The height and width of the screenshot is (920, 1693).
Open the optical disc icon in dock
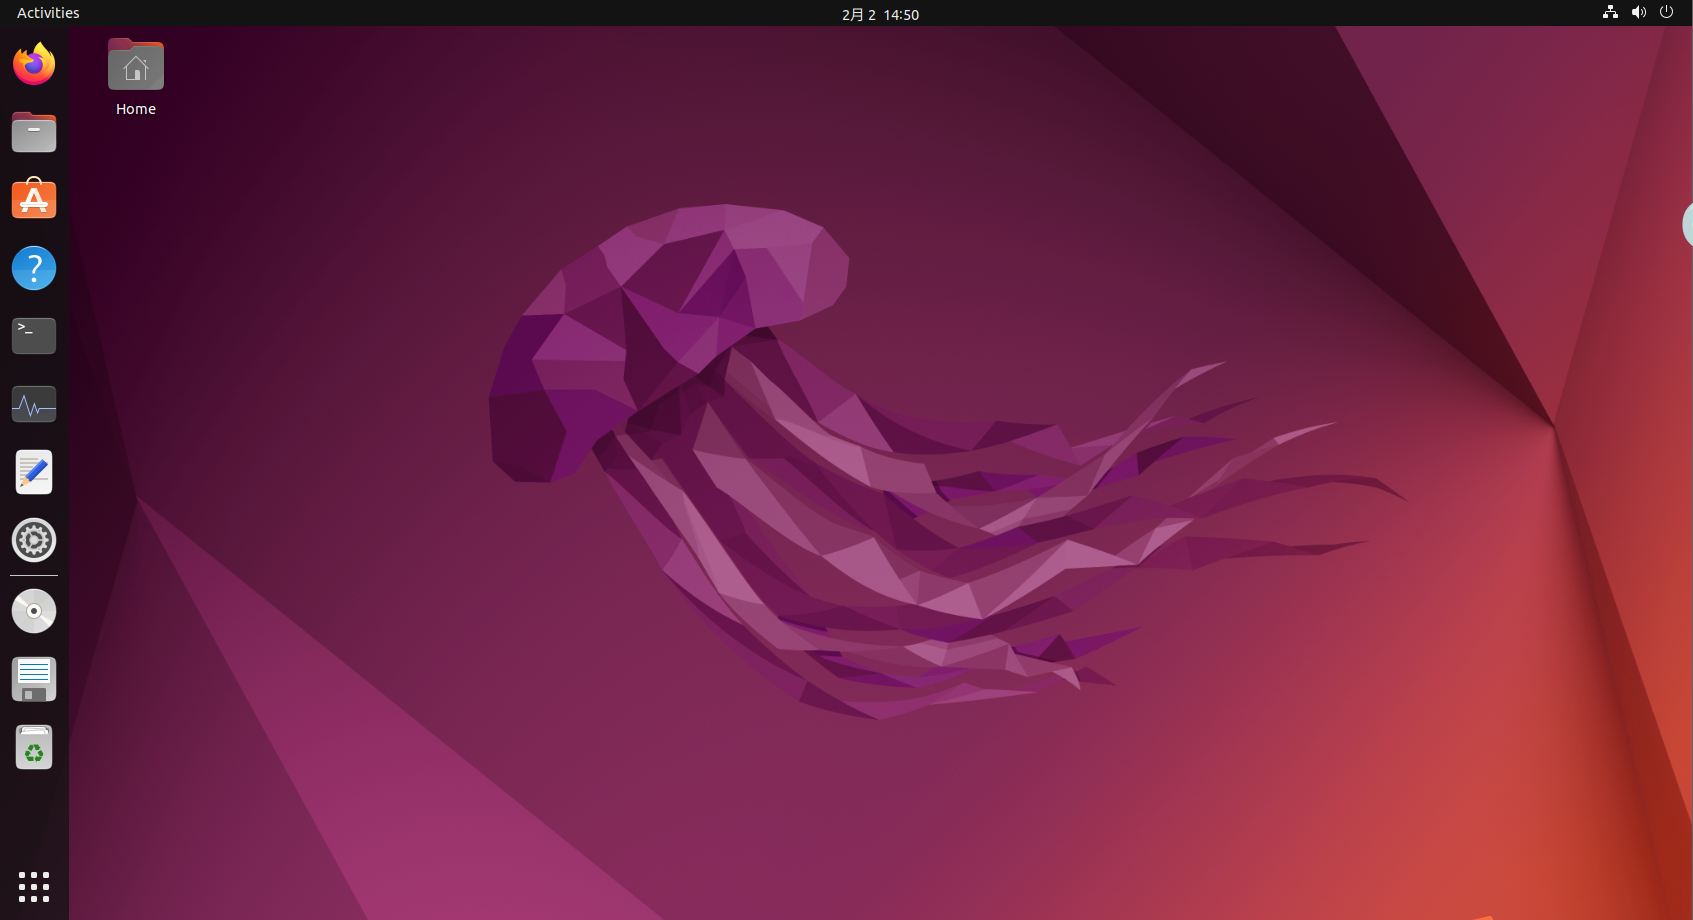(x=34, y=611)
